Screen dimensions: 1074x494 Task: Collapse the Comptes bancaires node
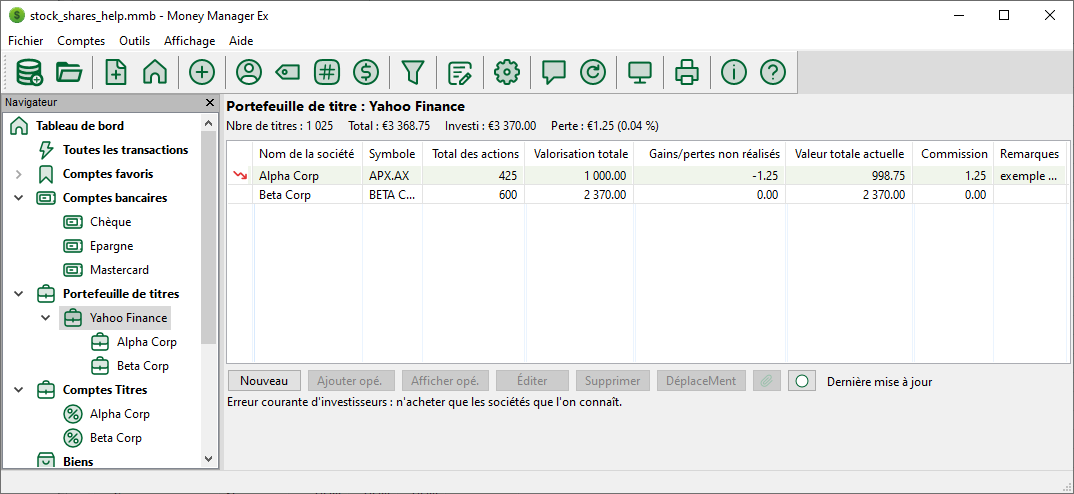pyautogui.click(x=18, y=198)
